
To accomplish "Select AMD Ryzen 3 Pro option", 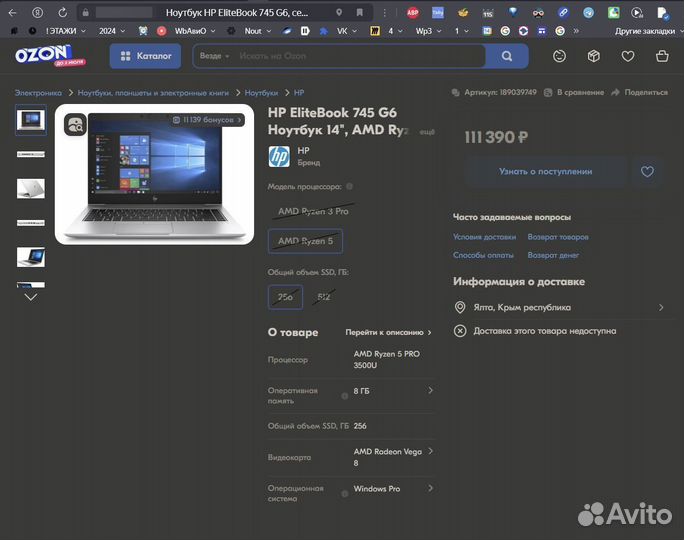I will pyautogui.click(x=313, y=211).
